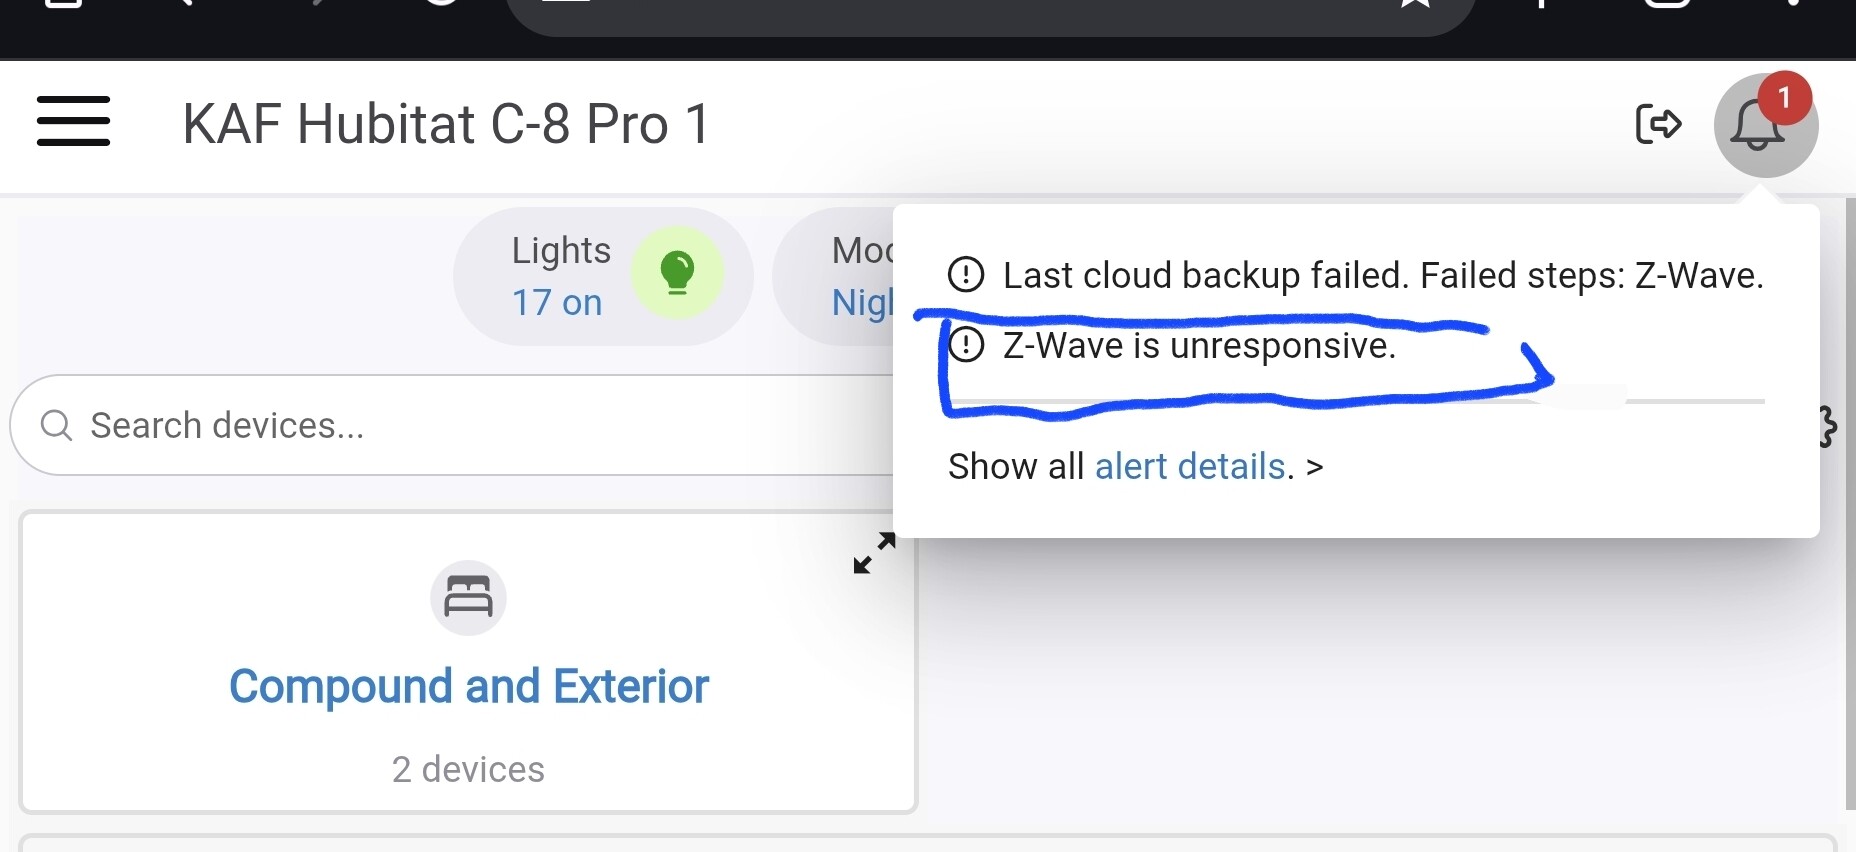Open the hamburger navigation menu

pyautogui.click(x=73, y=122)
